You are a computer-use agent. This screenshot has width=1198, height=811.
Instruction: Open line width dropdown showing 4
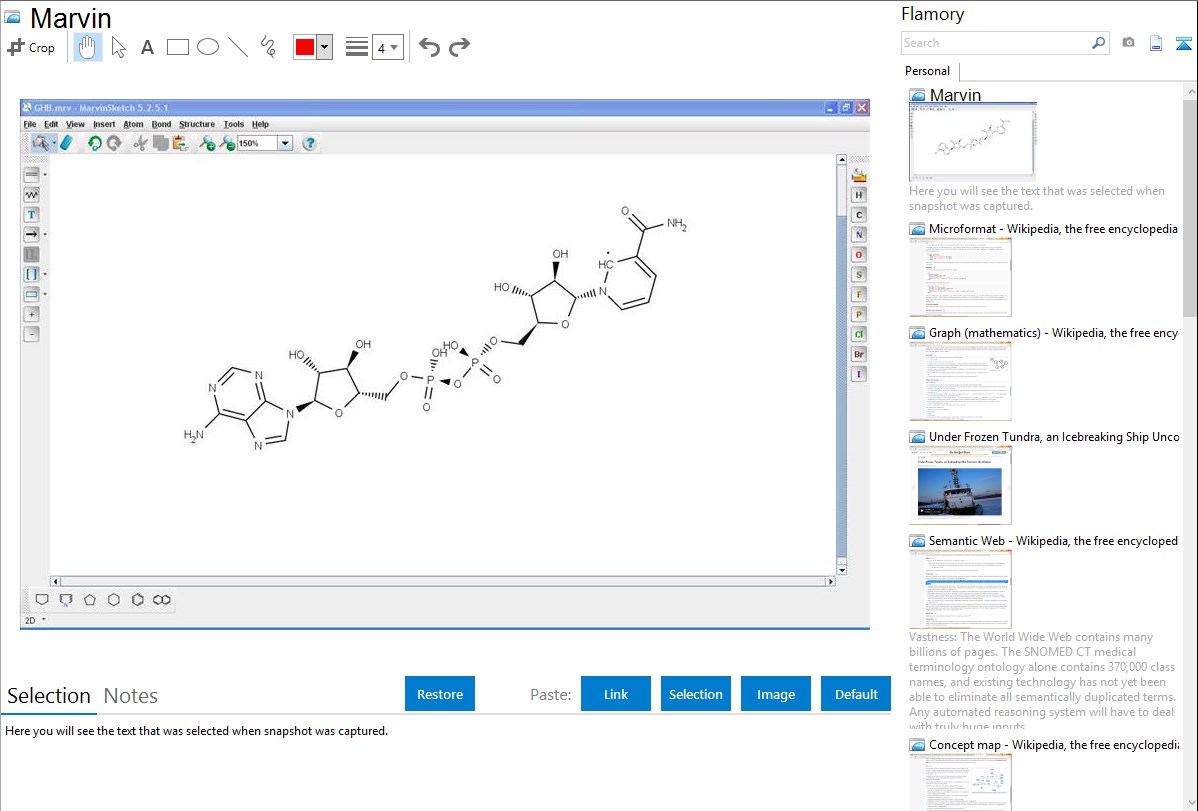tap(388, 47)
